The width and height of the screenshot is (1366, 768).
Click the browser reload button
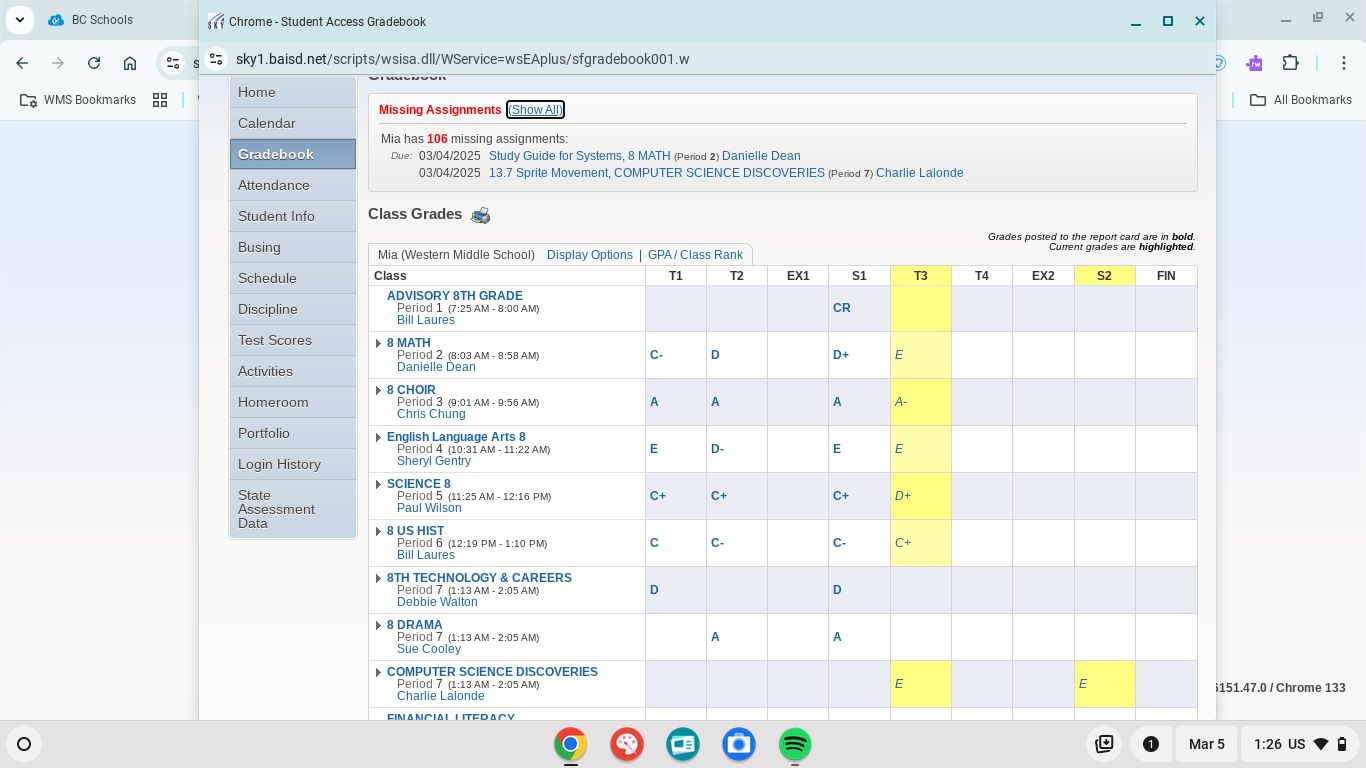(94, 63)
